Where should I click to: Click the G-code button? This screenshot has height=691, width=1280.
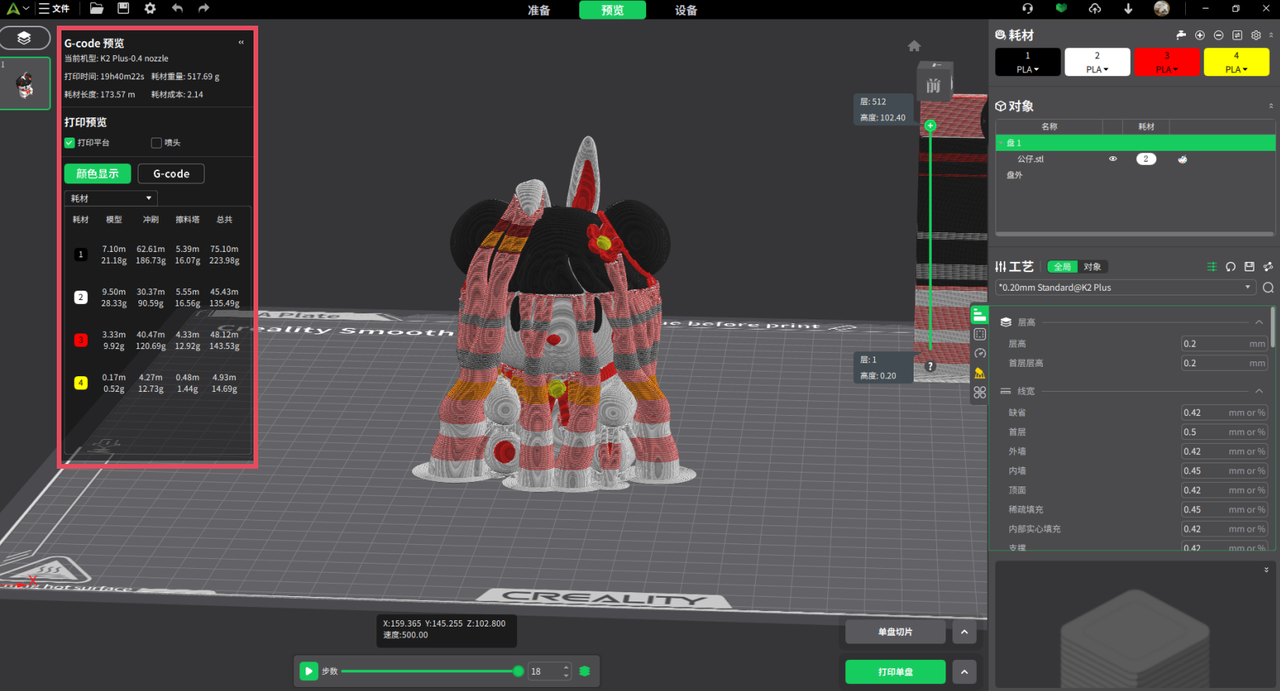pos(171,174)
